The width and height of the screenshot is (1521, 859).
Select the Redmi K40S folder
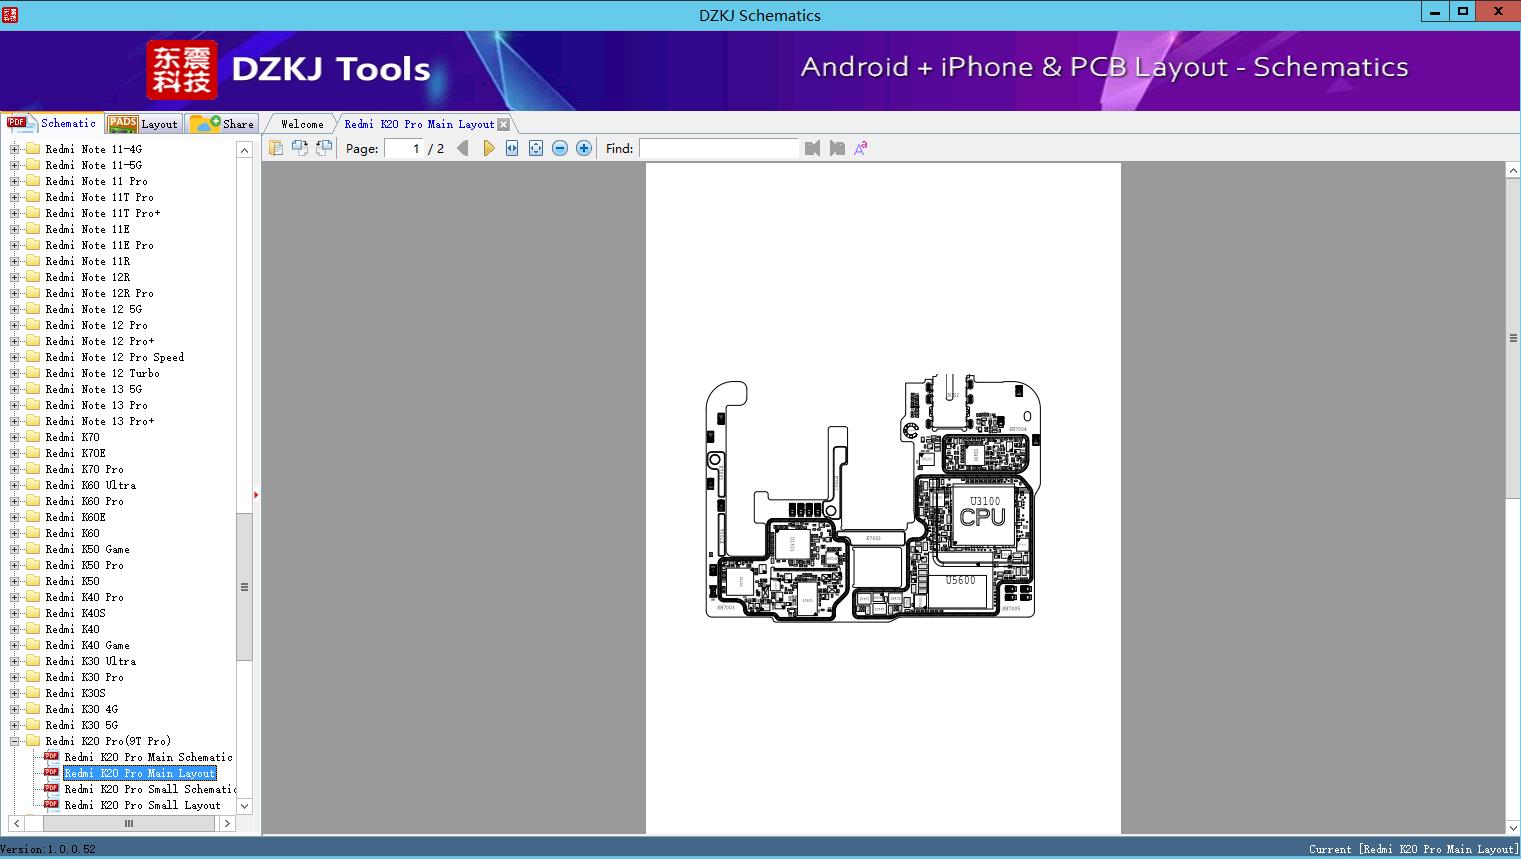(x=75, y=613)
